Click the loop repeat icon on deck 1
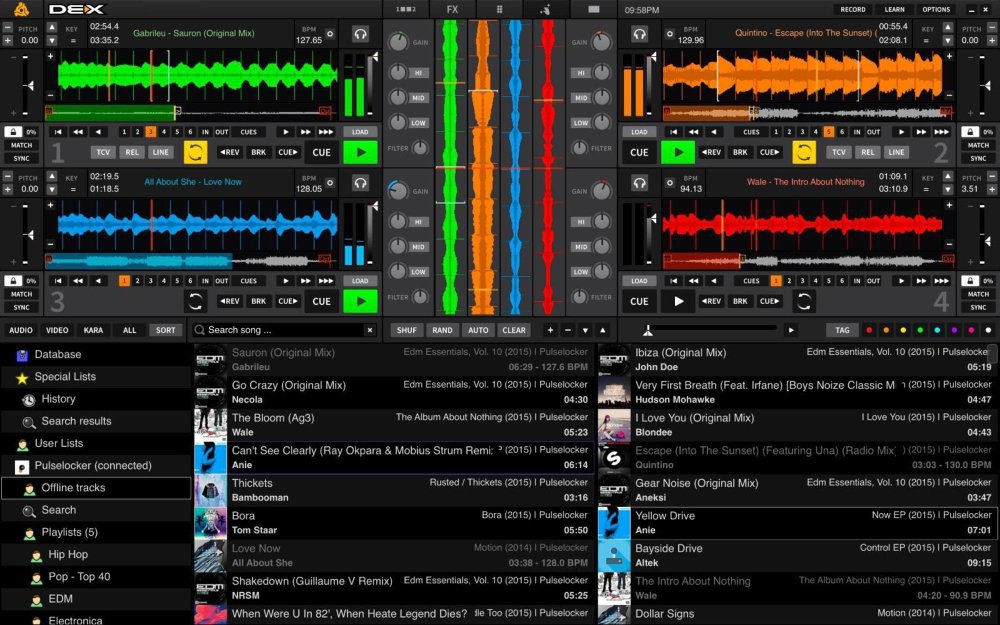 (x=196, y=151)
